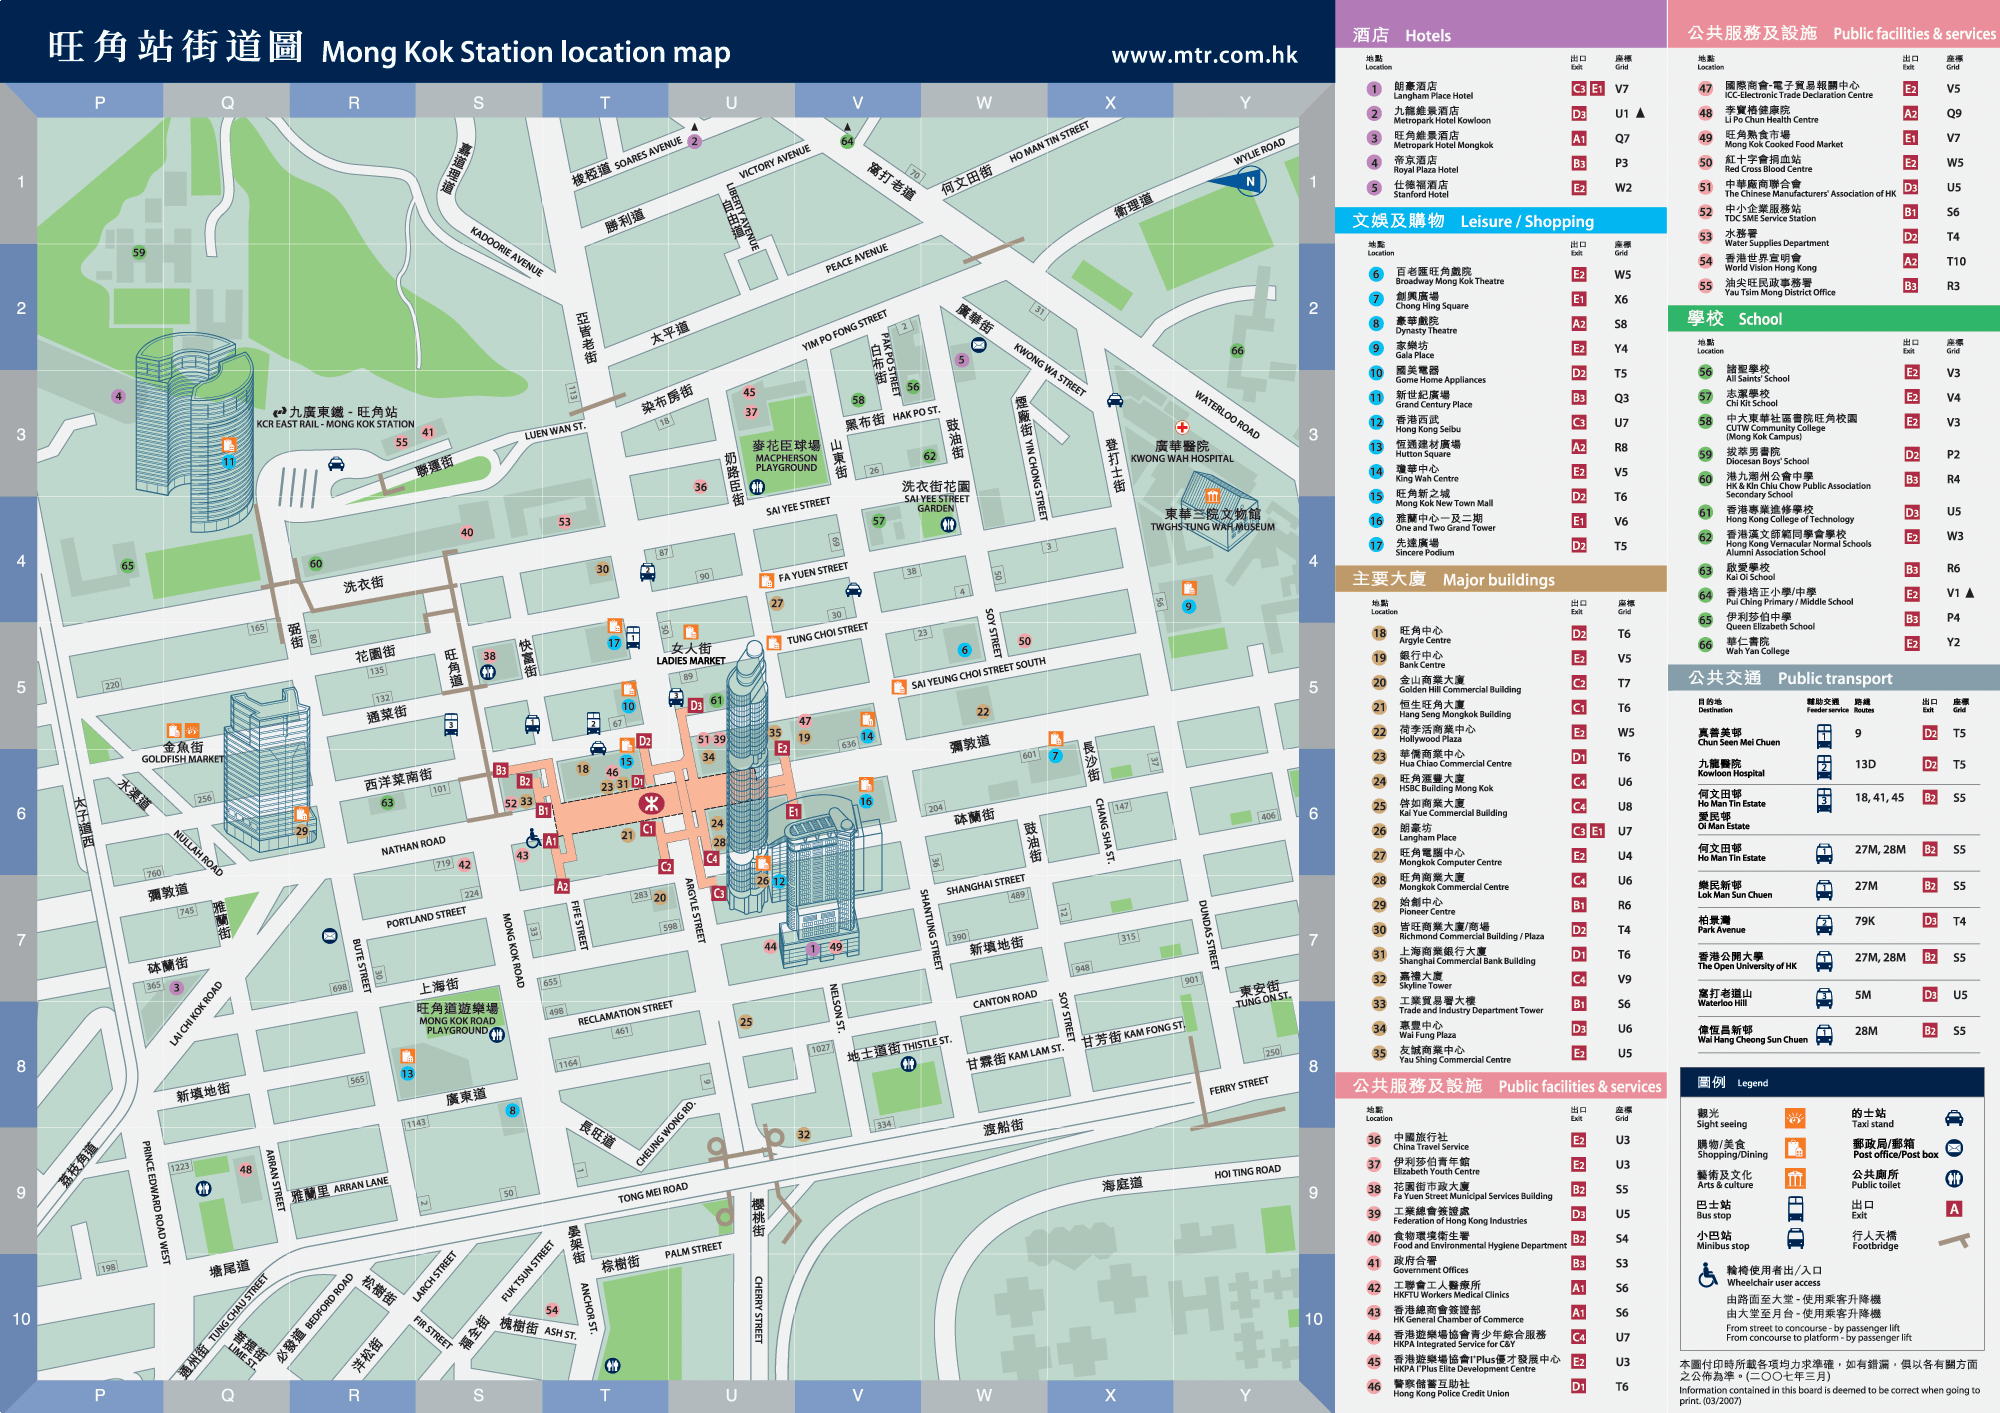Screen dimensions: 2000x1413
Task: Select exit C3 marker on the map
Action: 718,893
